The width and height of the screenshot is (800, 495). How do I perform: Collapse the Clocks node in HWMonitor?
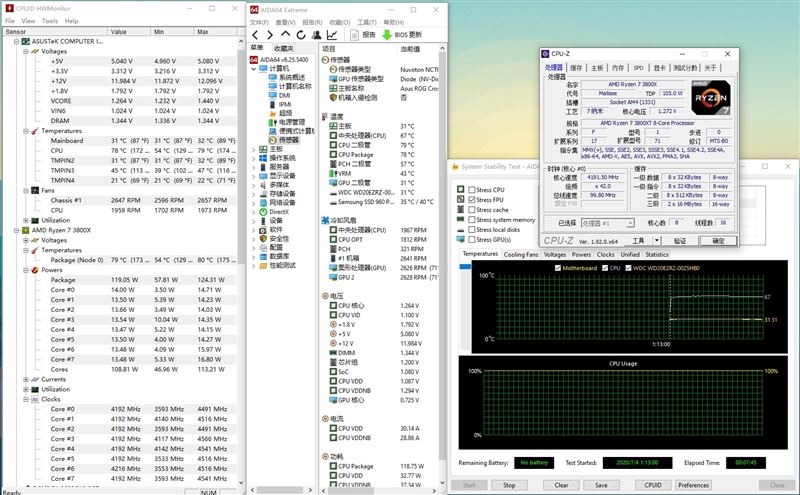point(26,399)
